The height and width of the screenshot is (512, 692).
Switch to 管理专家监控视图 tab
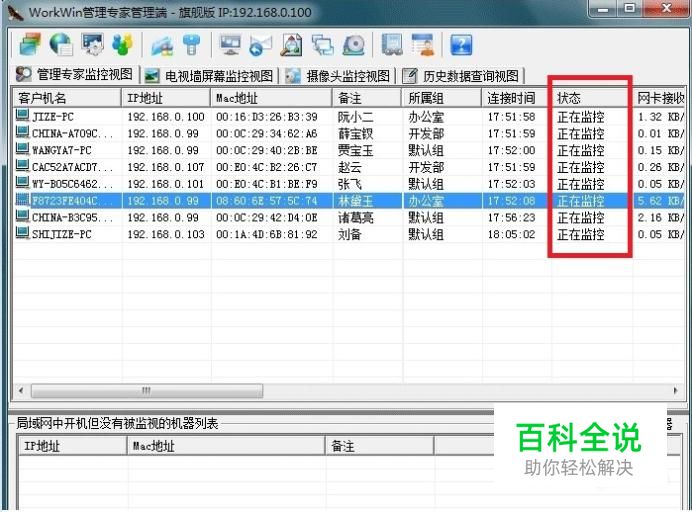point(74,75)
